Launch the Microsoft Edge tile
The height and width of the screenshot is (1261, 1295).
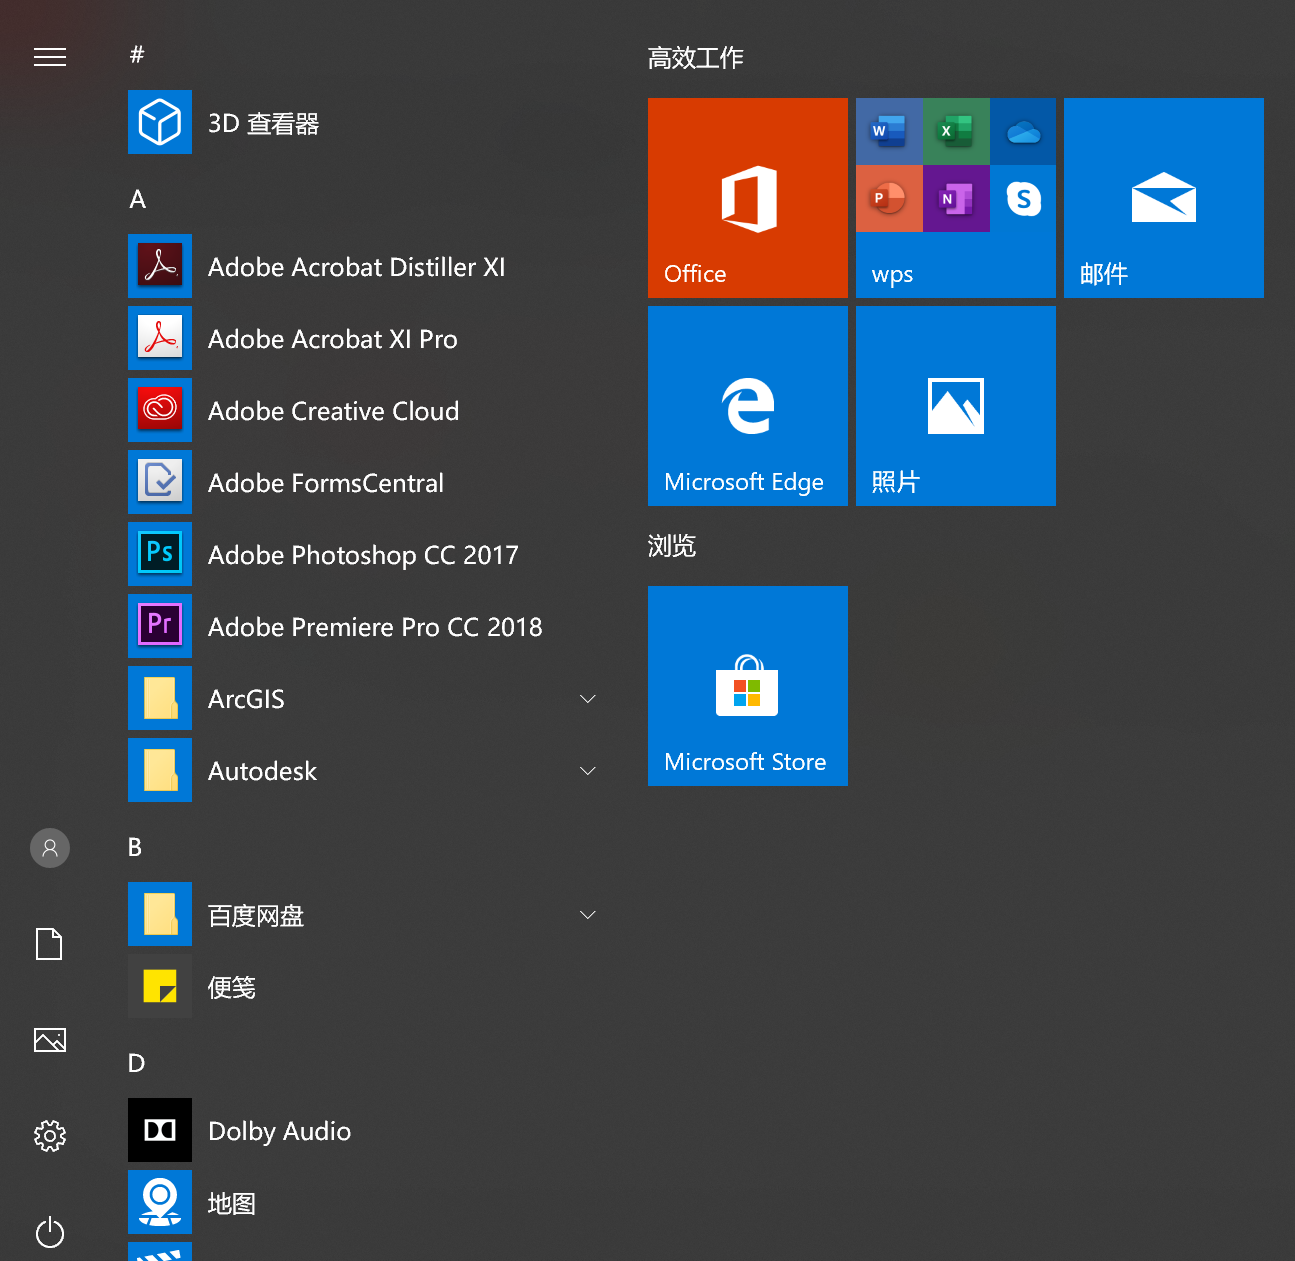click(748, 406)
